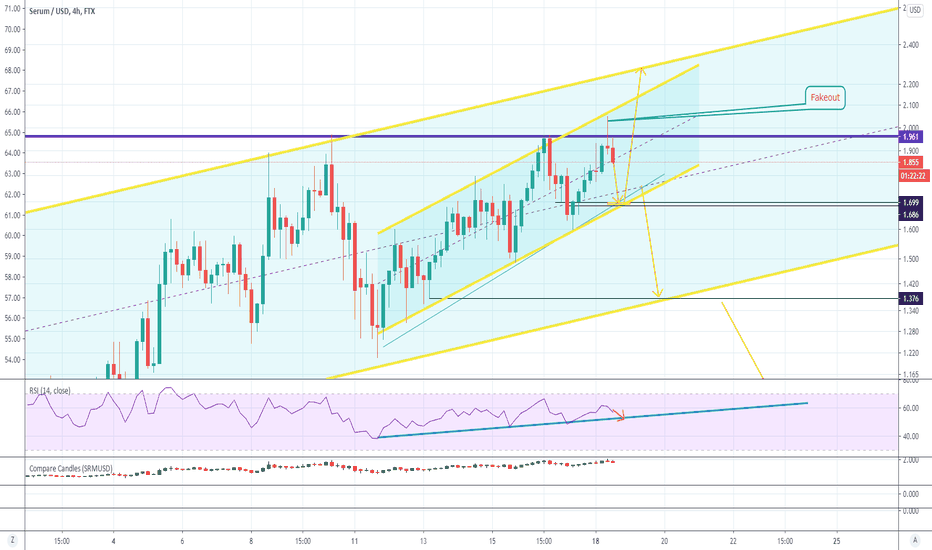The image size is (932, 550).
Task: Click the 1.686 price level label
Action: point(911,215)
